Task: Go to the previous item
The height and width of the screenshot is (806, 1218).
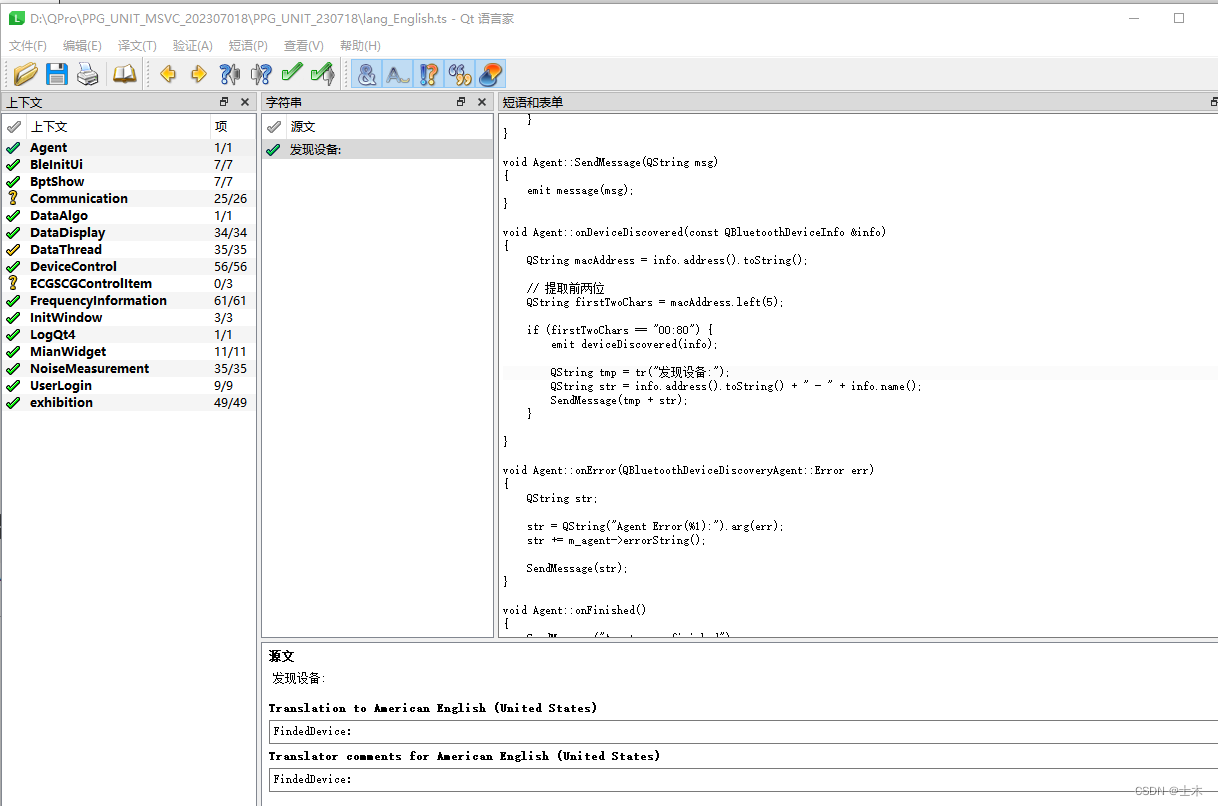Action: tap(168, 73)
